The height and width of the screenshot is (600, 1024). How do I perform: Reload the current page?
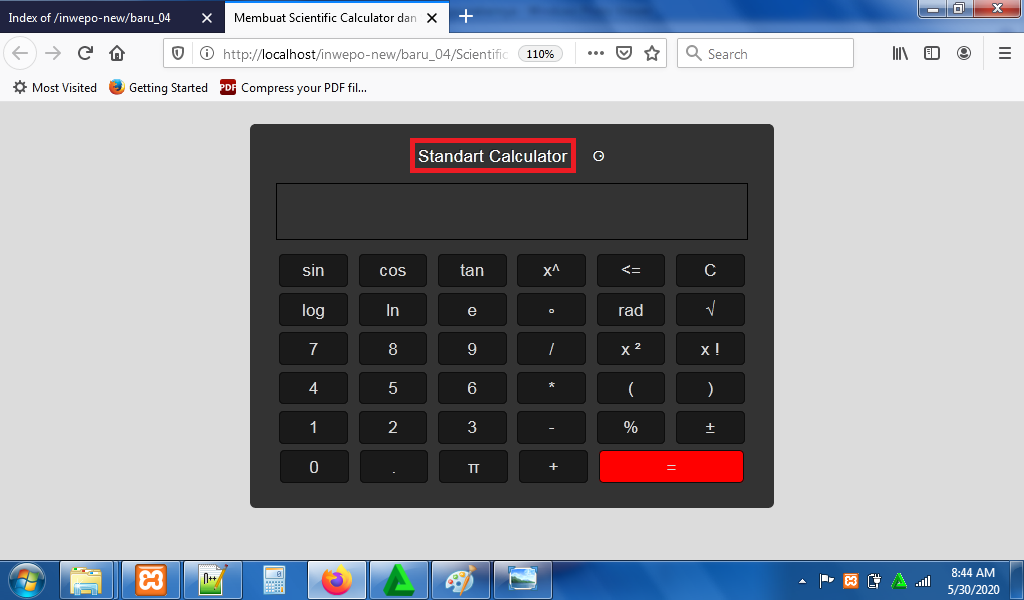(85, 54)
